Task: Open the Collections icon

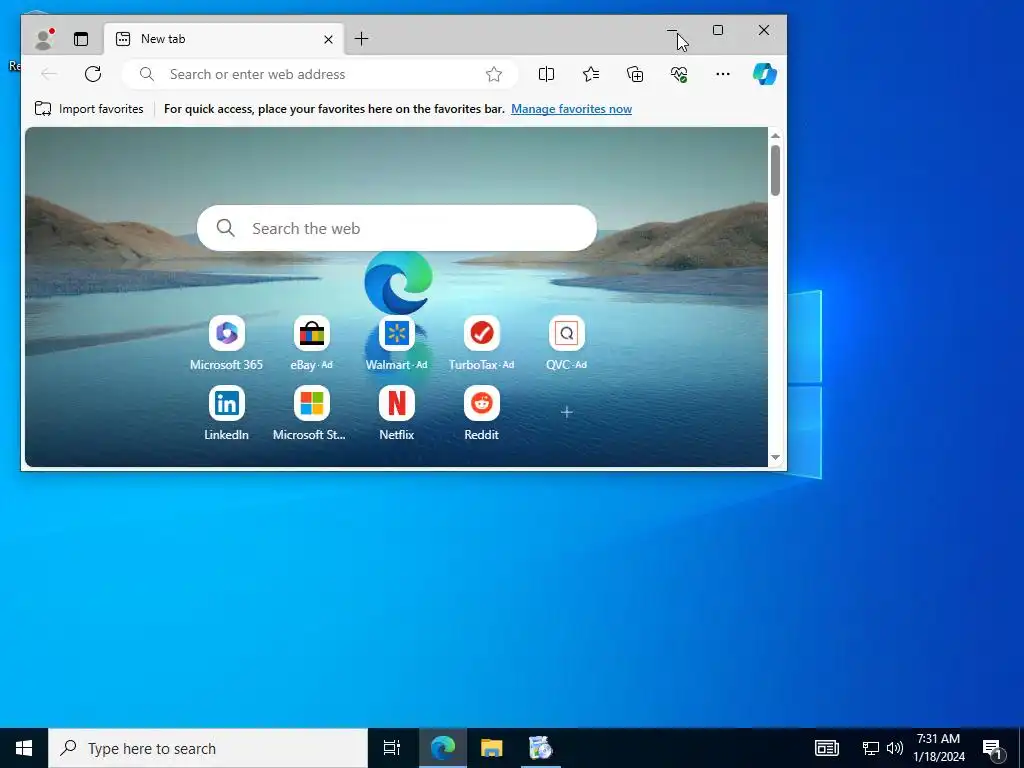Action: [635, 74]
